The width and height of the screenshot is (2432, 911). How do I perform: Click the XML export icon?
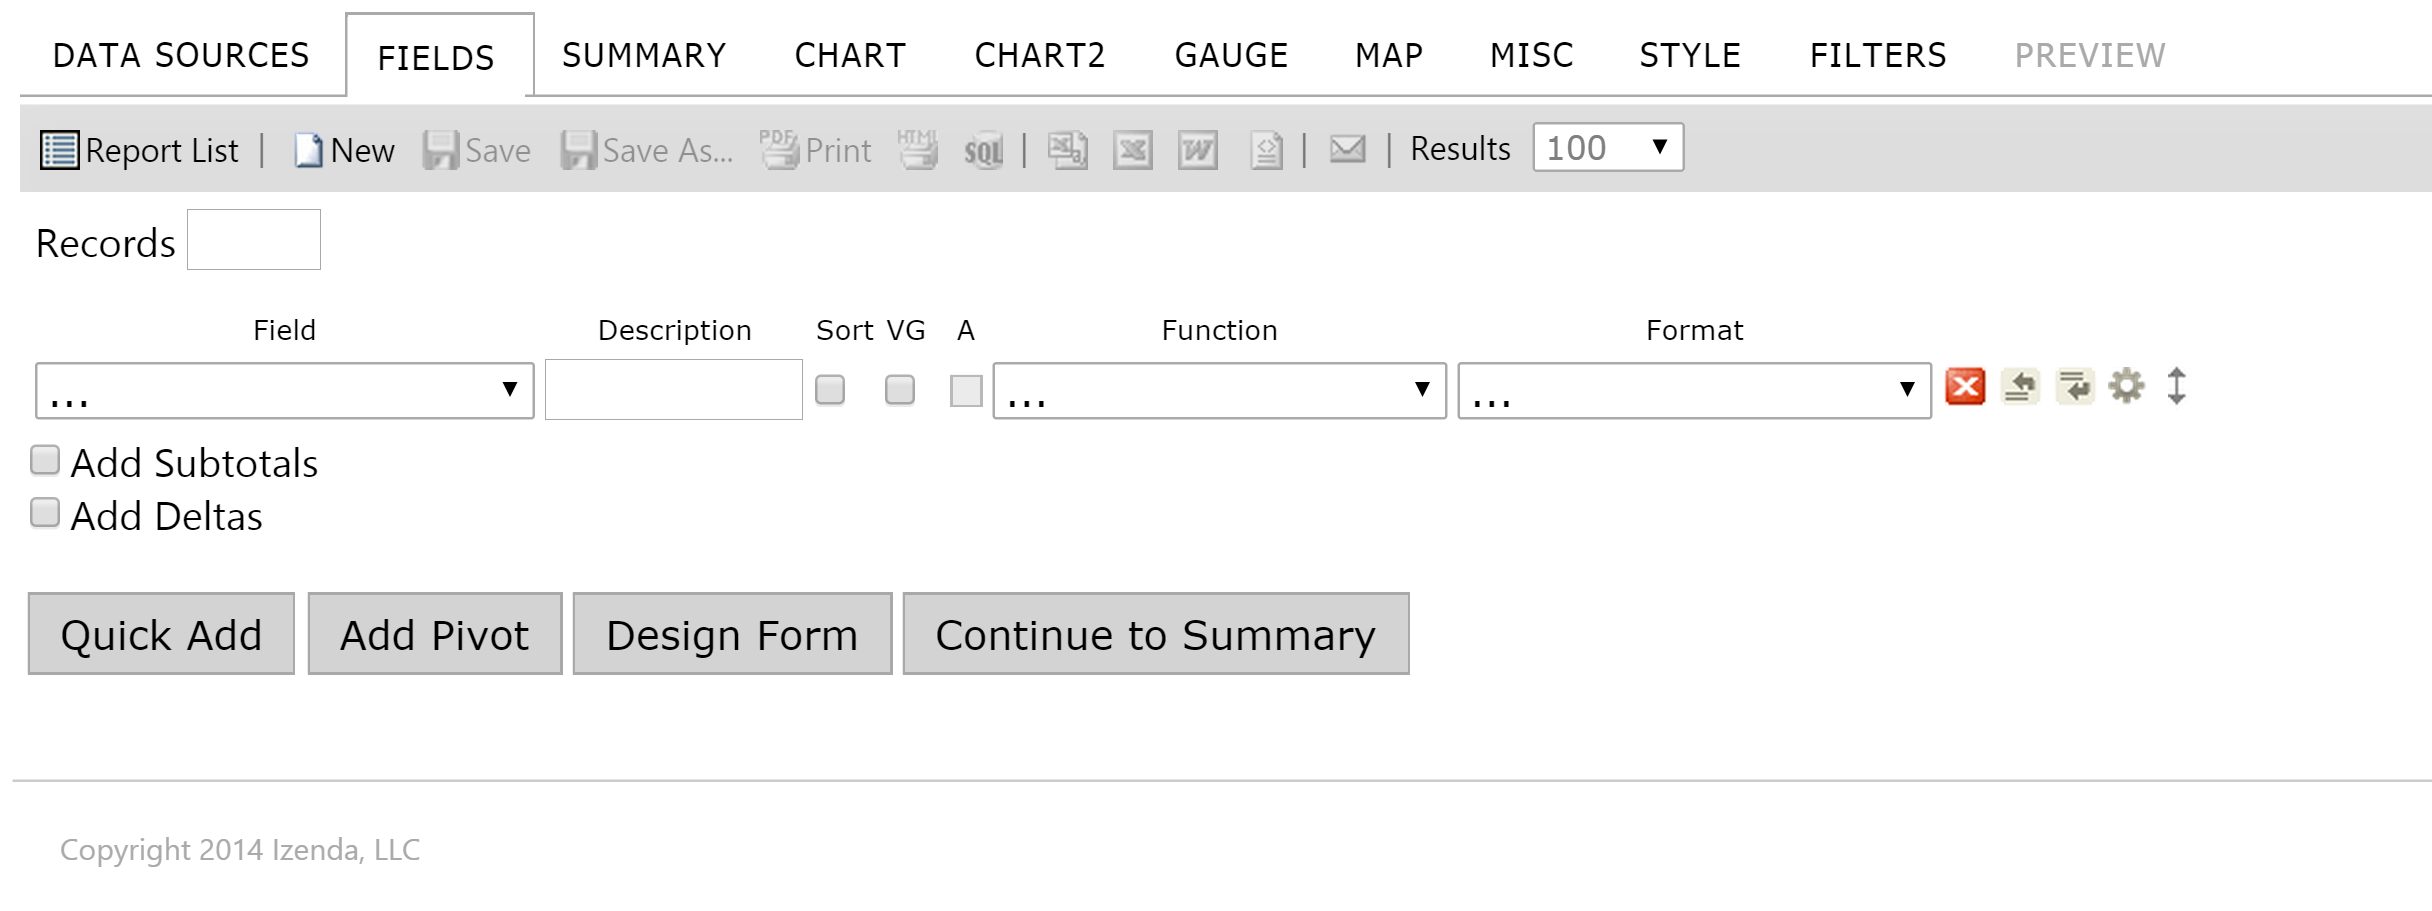1266,151
